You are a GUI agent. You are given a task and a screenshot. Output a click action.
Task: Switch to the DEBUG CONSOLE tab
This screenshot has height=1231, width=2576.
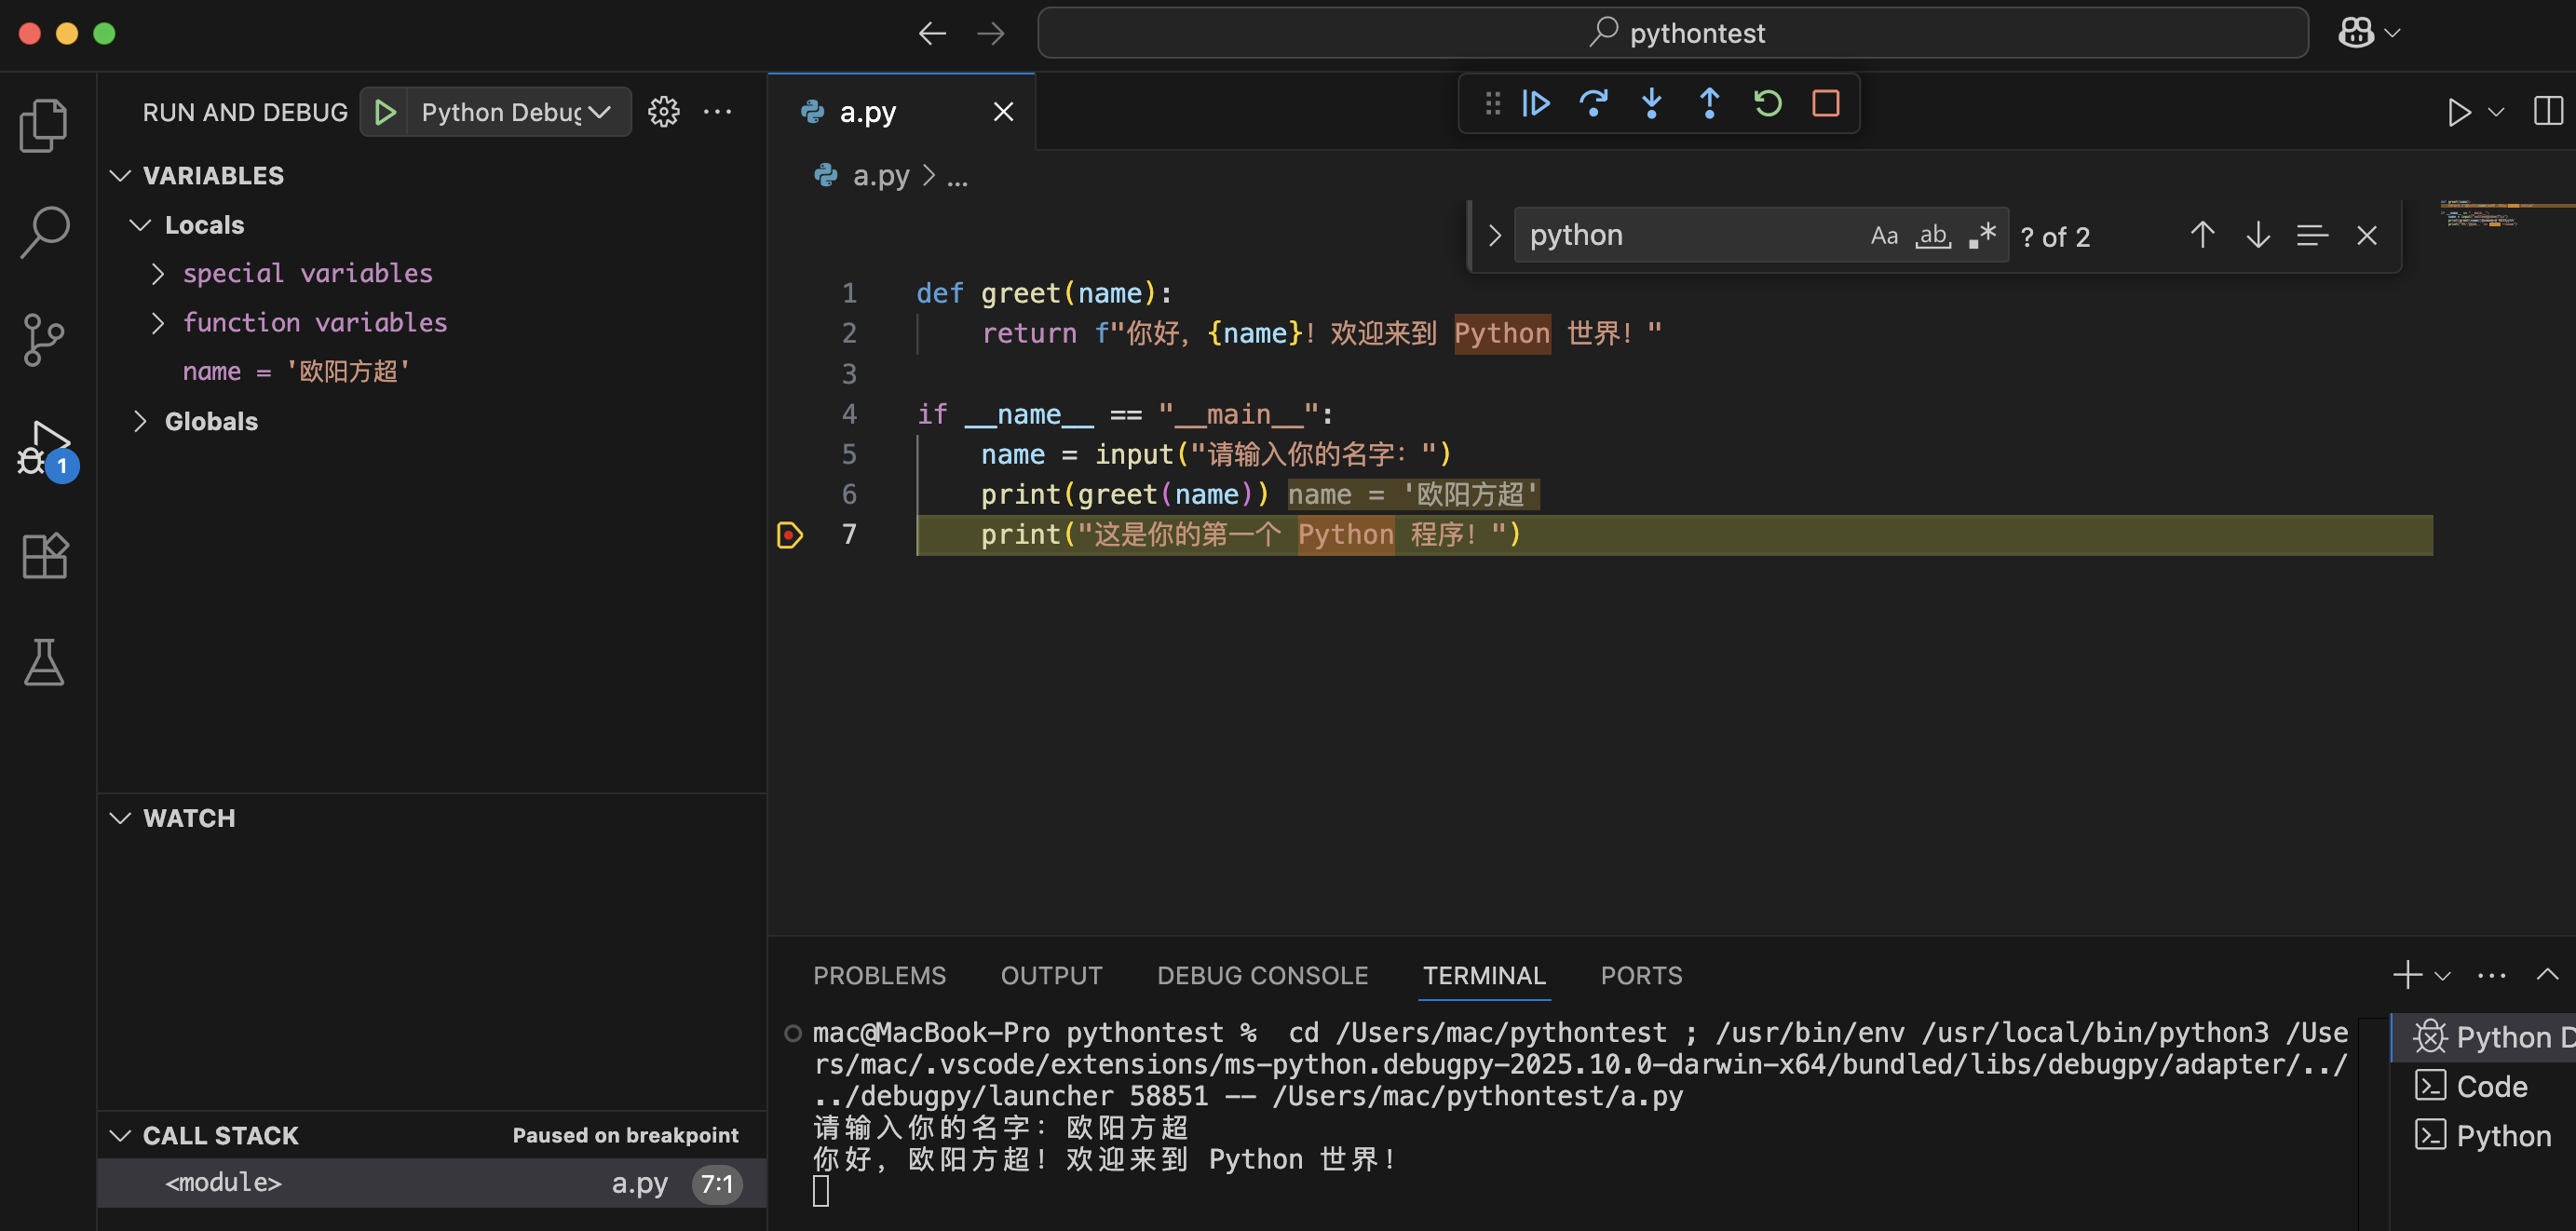coord(1262,975)
